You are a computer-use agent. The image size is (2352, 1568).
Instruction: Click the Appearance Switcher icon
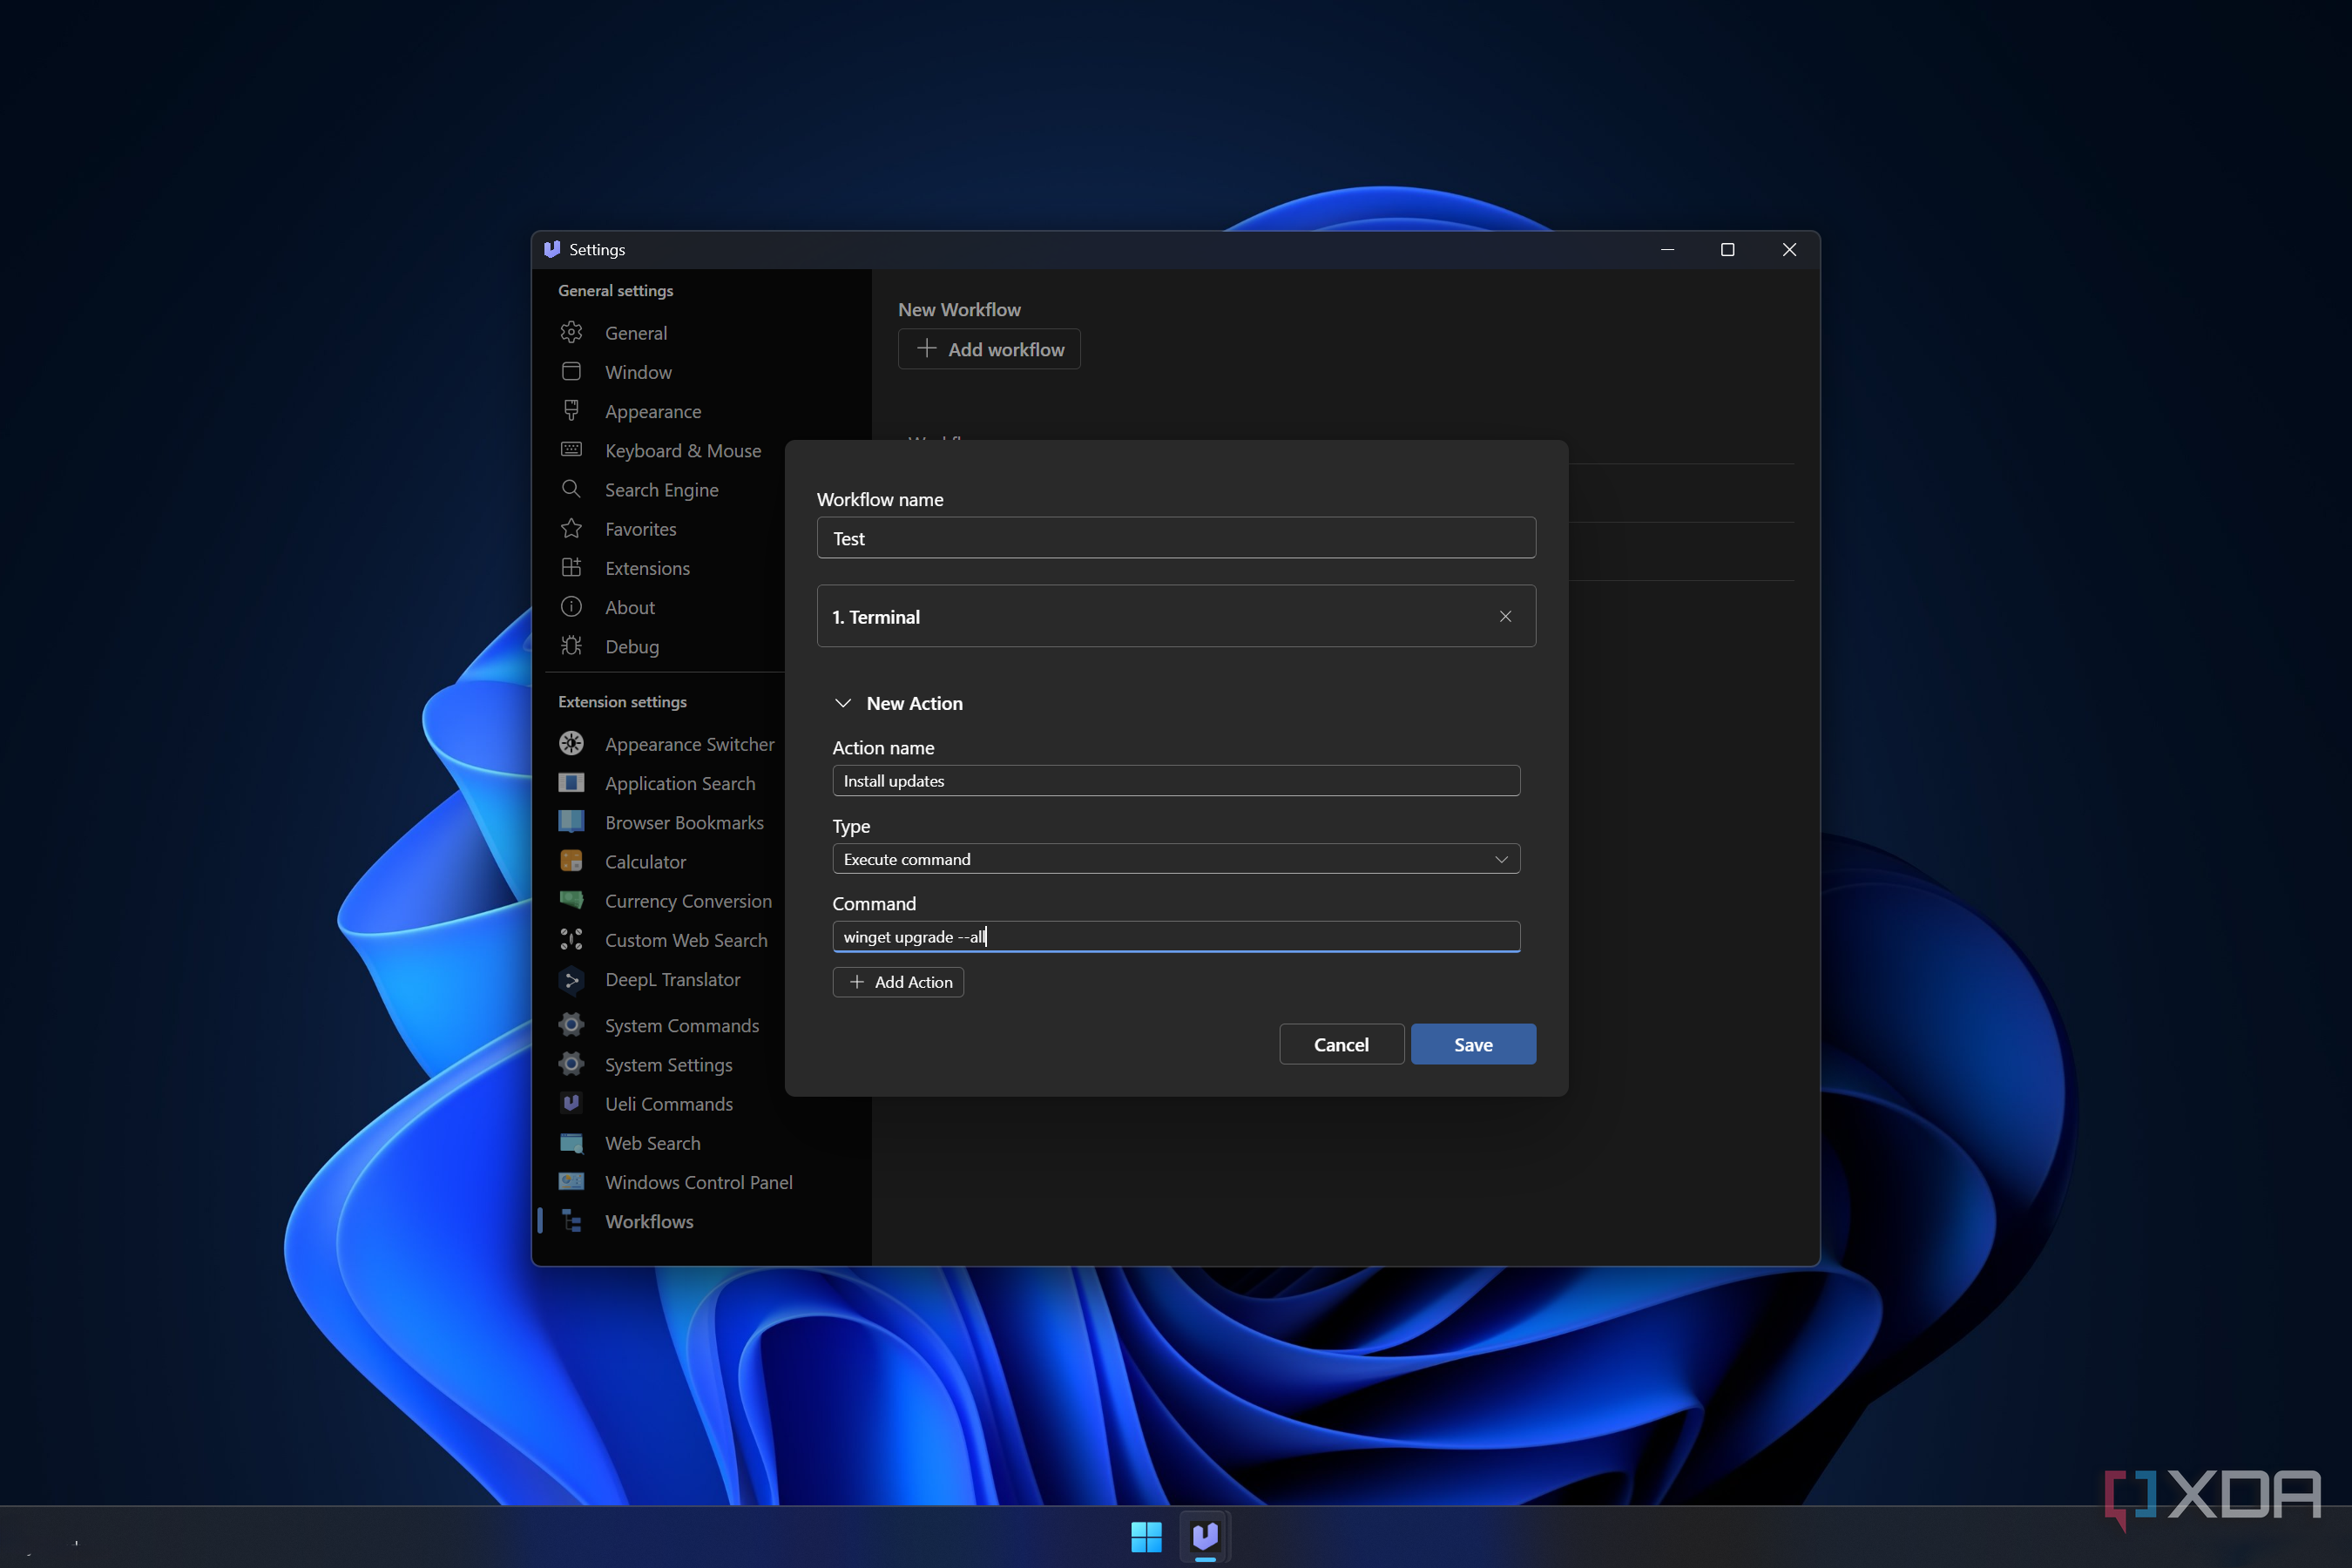point(571,743)
